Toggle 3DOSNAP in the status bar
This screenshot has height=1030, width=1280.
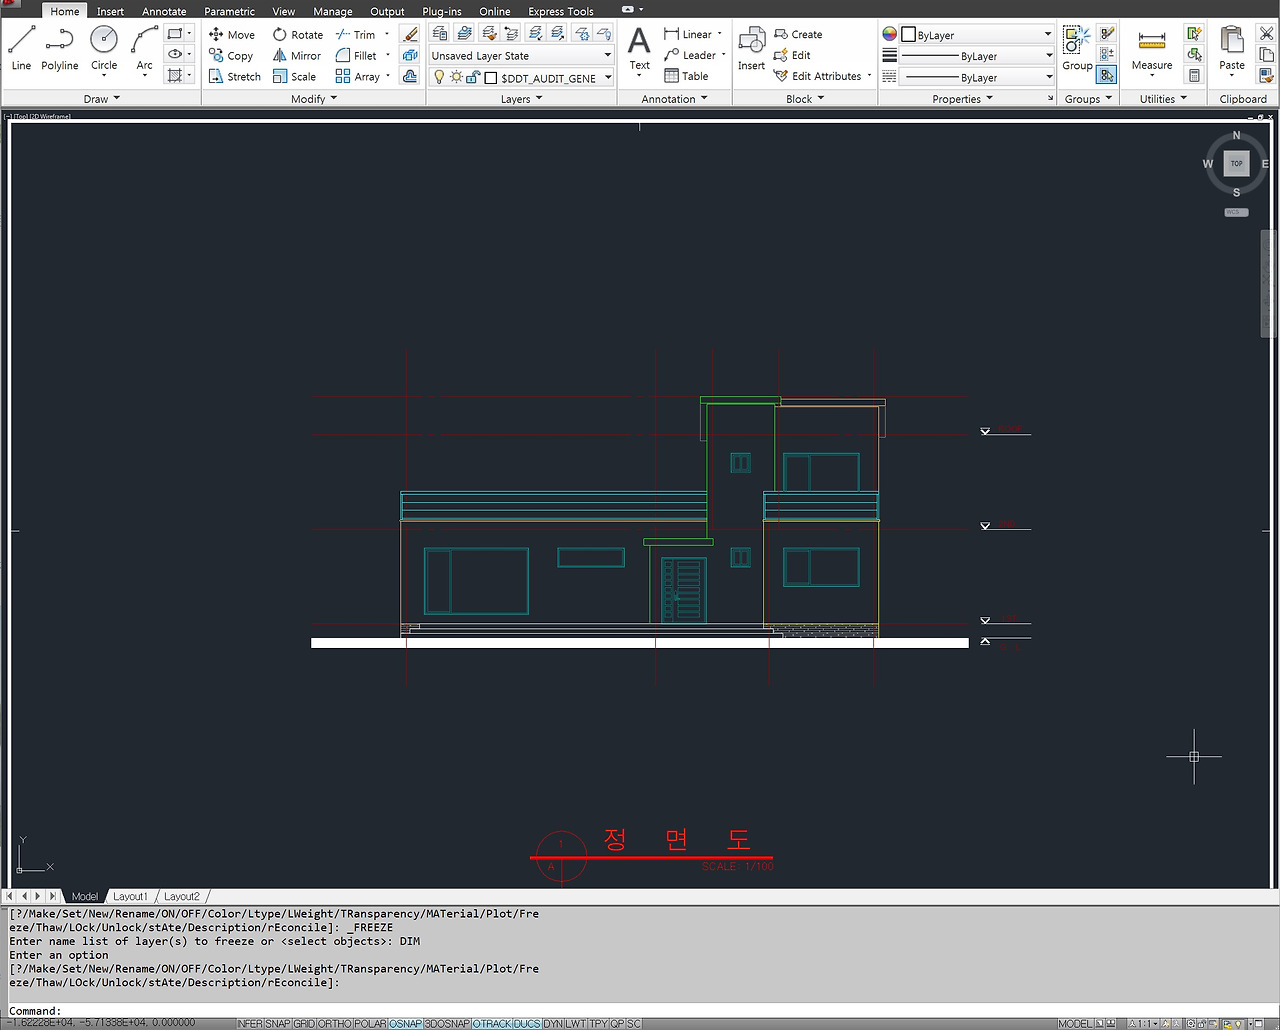(x=447, y=1024)
